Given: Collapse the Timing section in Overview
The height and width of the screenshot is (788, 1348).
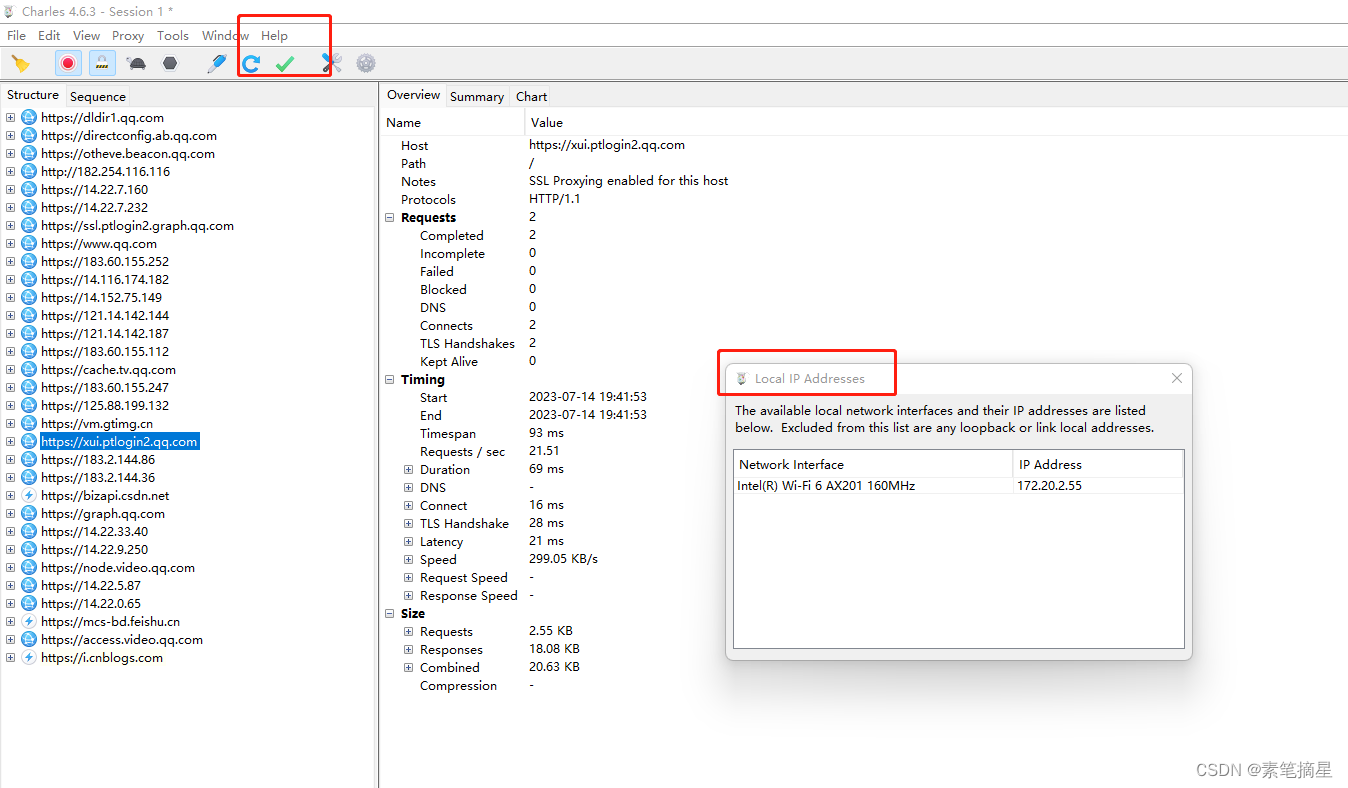Looking at the screenshot, I should [x=390, y=379].
